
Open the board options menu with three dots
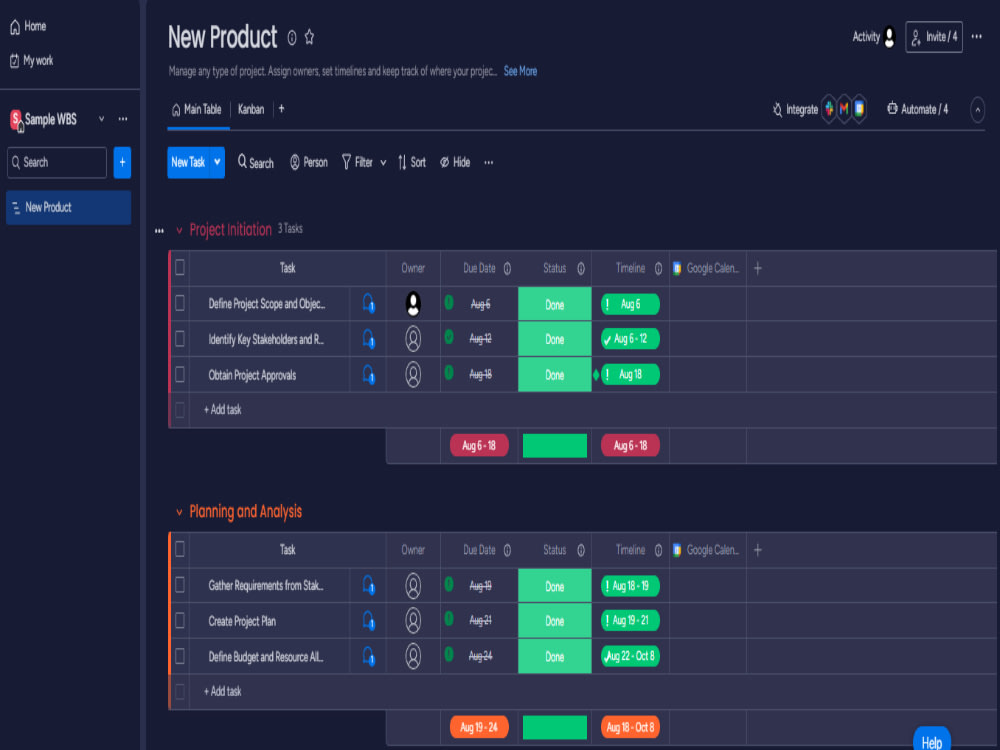coord(977,36)
